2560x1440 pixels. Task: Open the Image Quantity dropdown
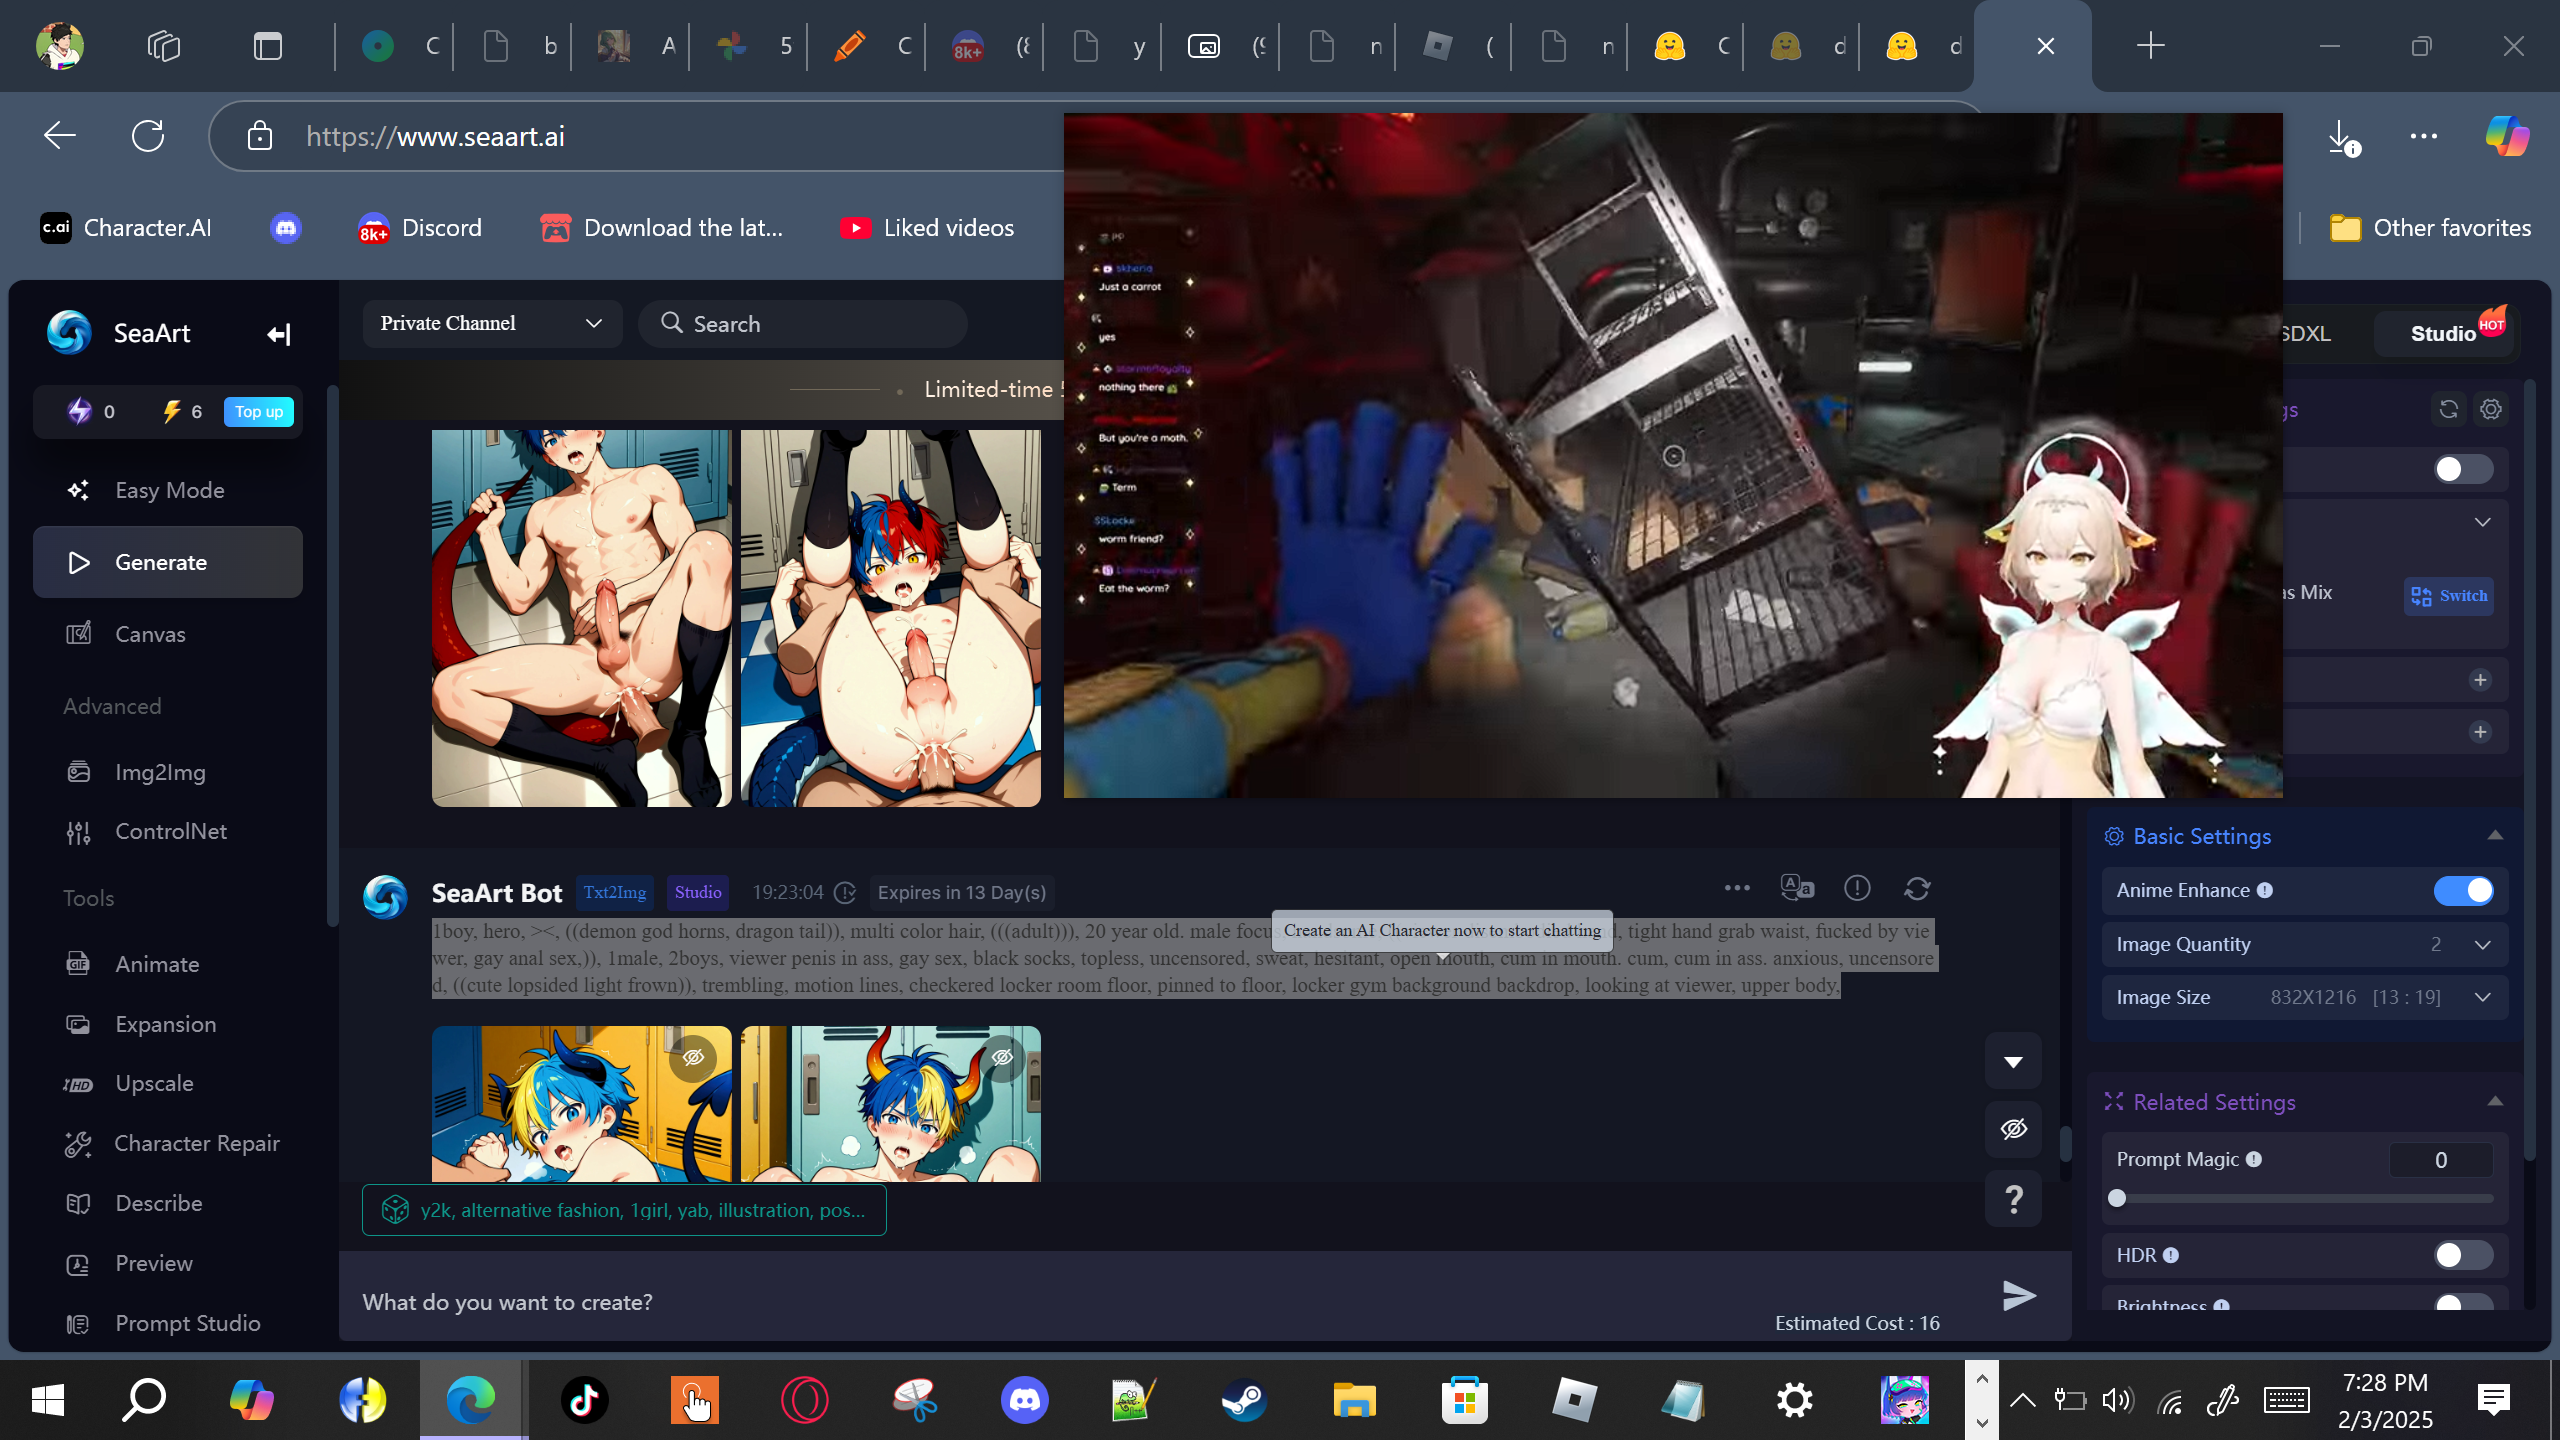(x=2304, y=945)
